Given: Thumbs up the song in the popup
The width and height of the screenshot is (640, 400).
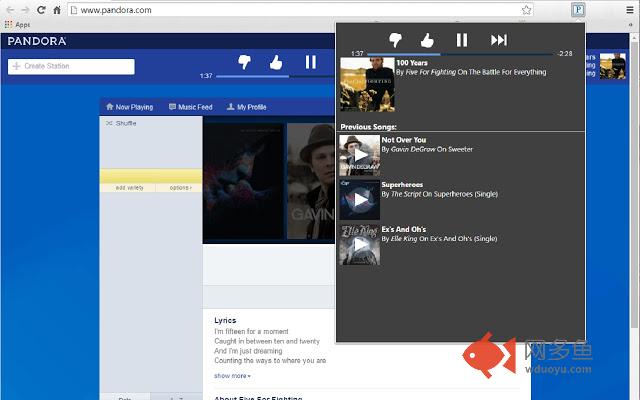Looking at the screenshot, I should tap(427, 40).
